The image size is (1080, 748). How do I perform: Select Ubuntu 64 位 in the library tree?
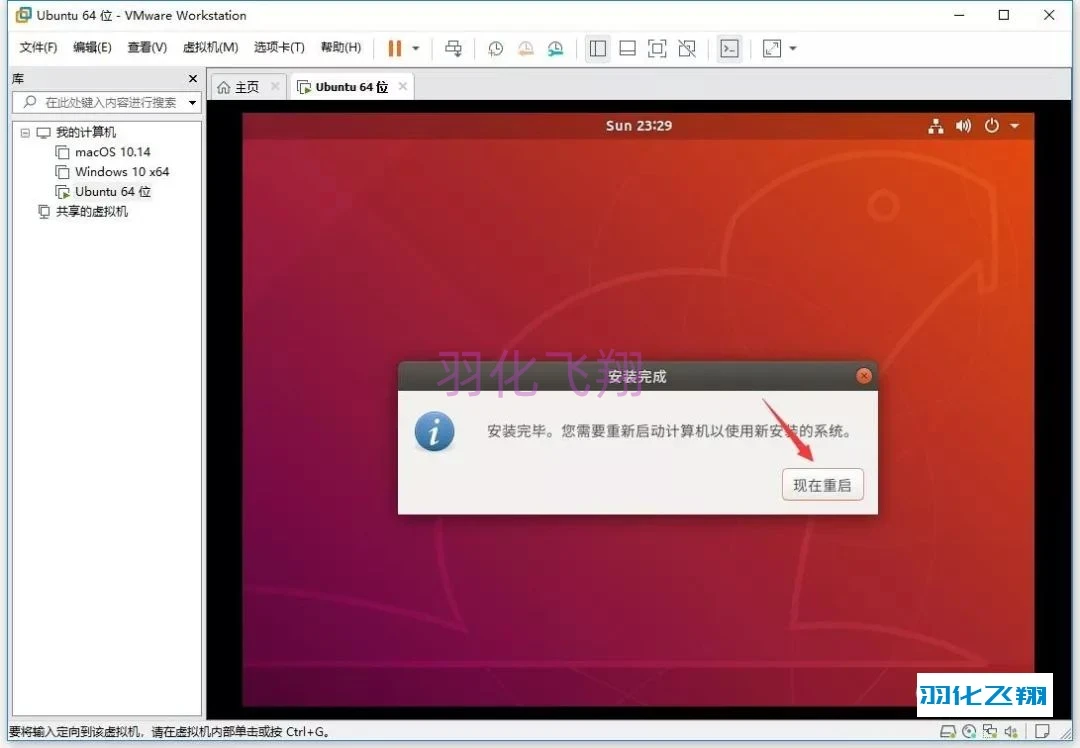(112, 191)
